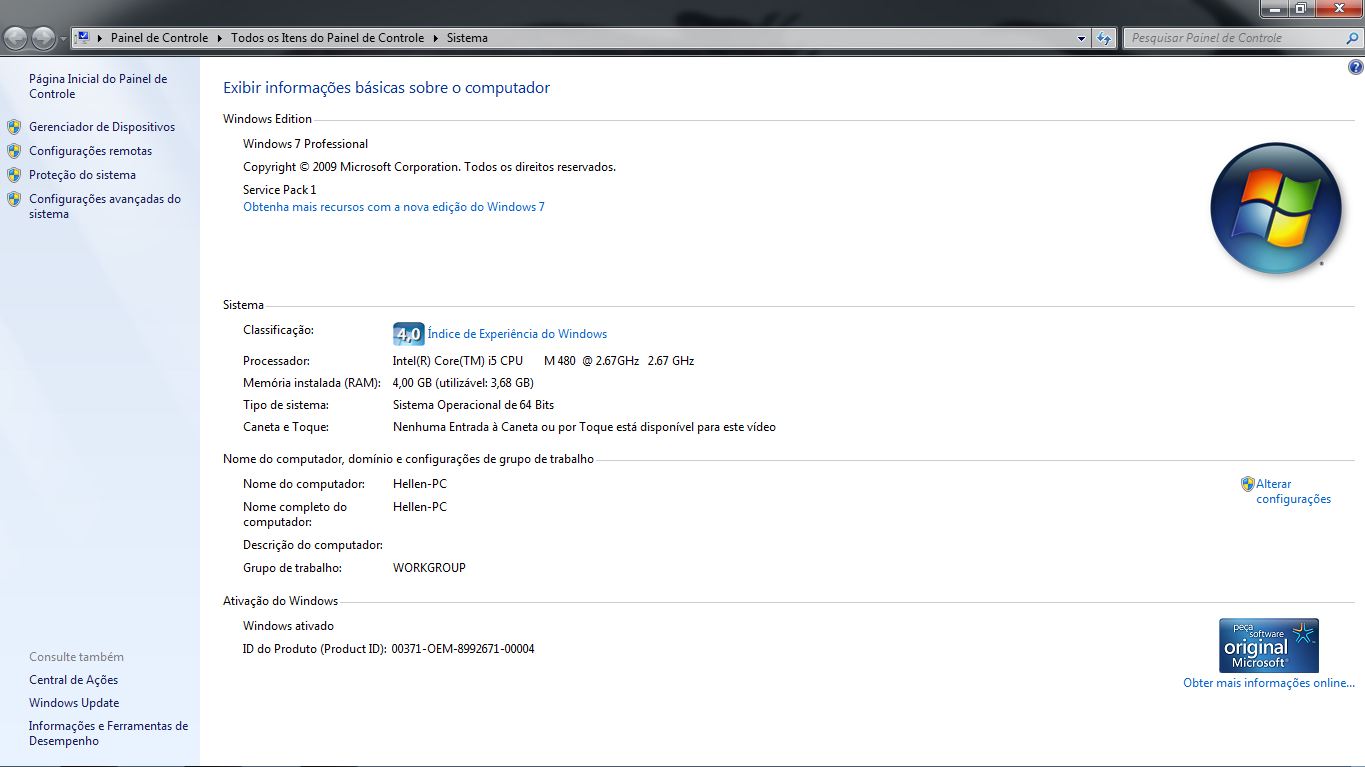1365x767 pixels.
Task: Go to 'Painel de Controle' breadcrumb item
Action: (x=159, y=38)
